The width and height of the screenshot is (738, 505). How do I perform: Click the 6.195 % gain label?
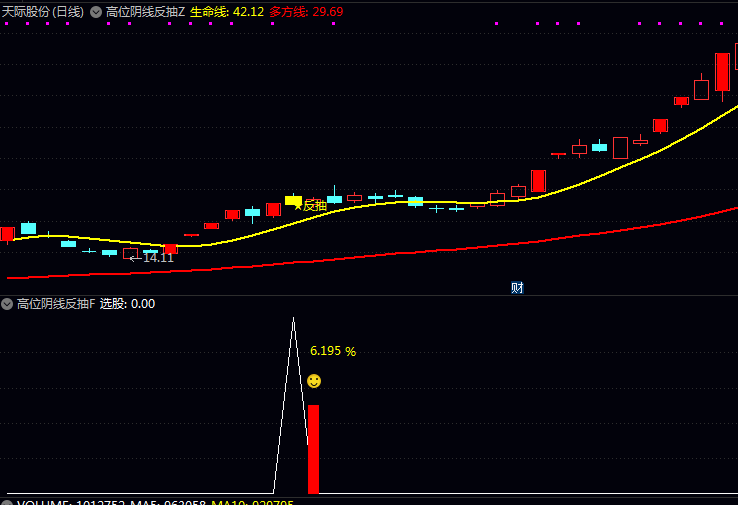click(x=333, y=351)
